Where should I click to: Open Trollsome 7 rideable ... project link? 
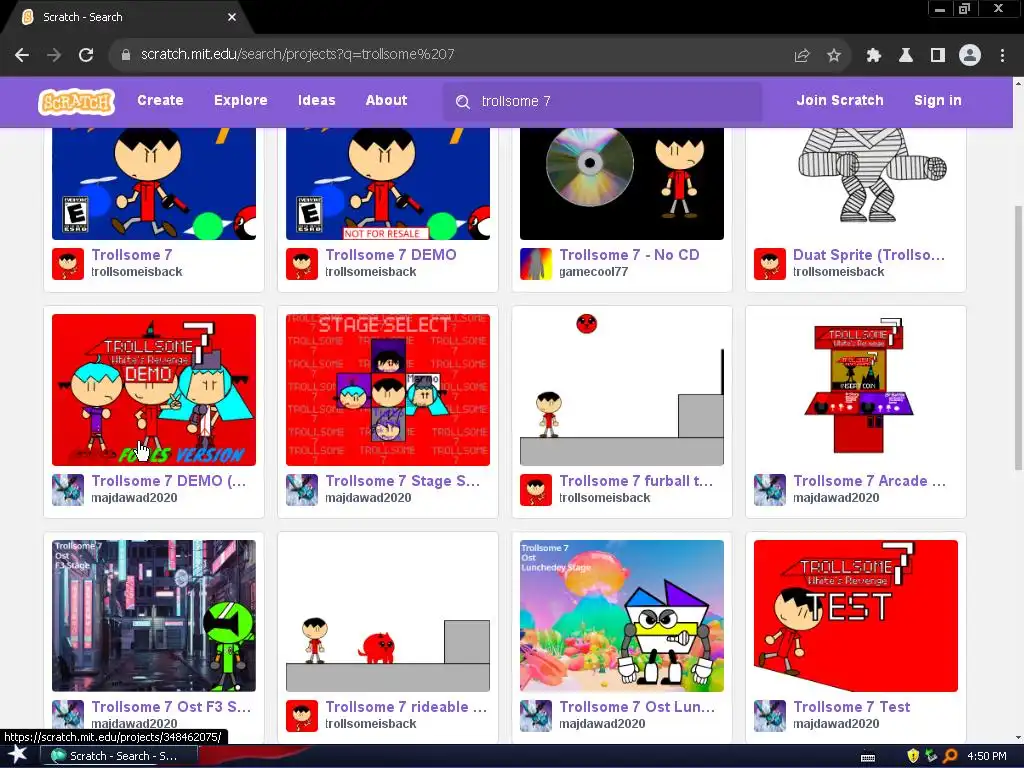(x=406, y=707)
